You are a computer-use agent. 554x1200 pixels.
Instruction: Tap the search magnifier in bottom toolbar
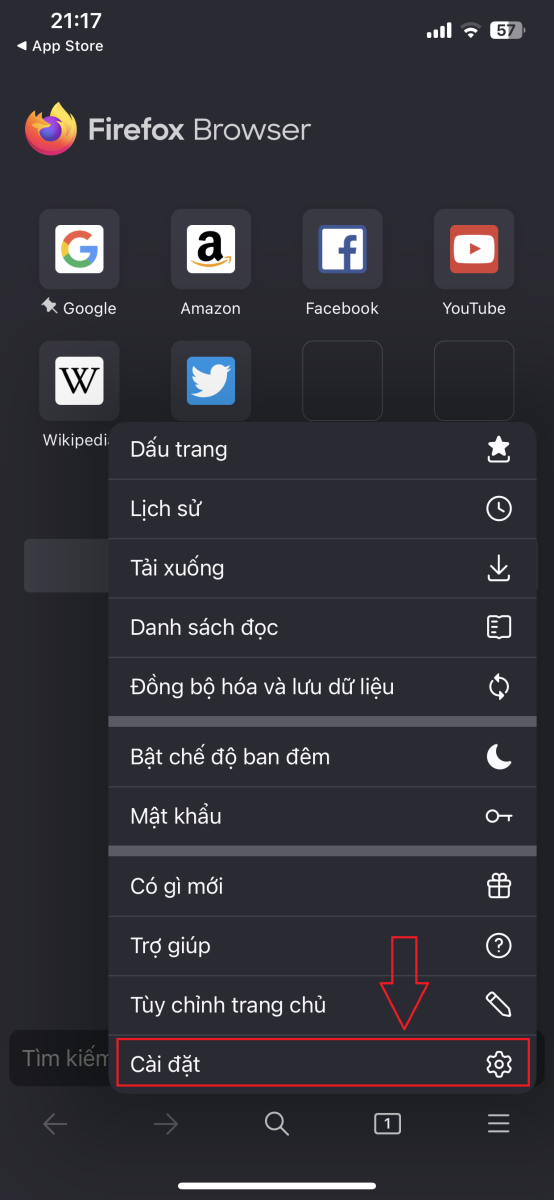(277, 1124)
